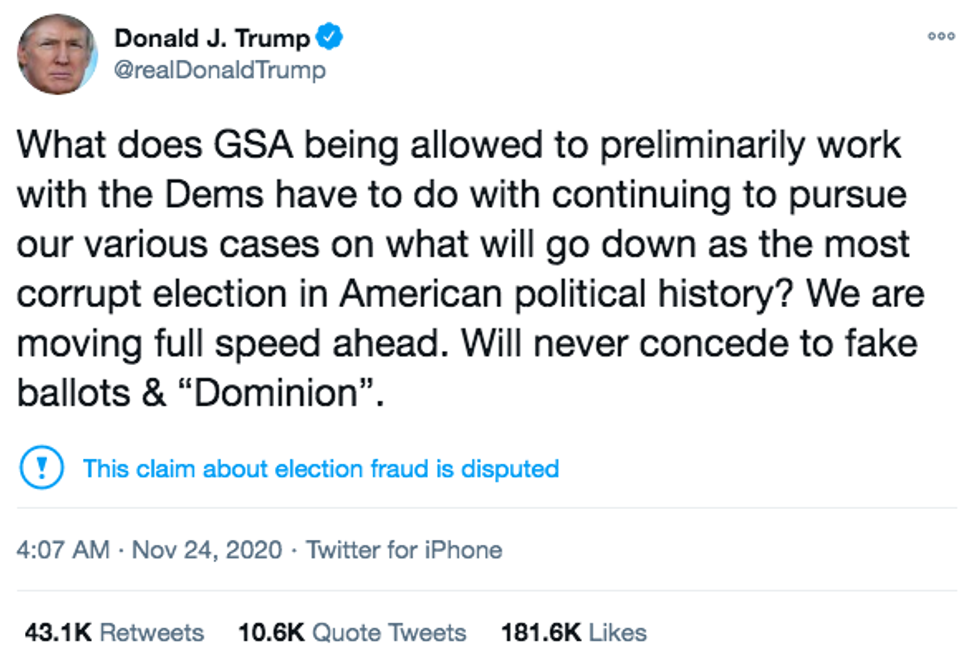Open Donald J. Trump's profile picture

57,55
